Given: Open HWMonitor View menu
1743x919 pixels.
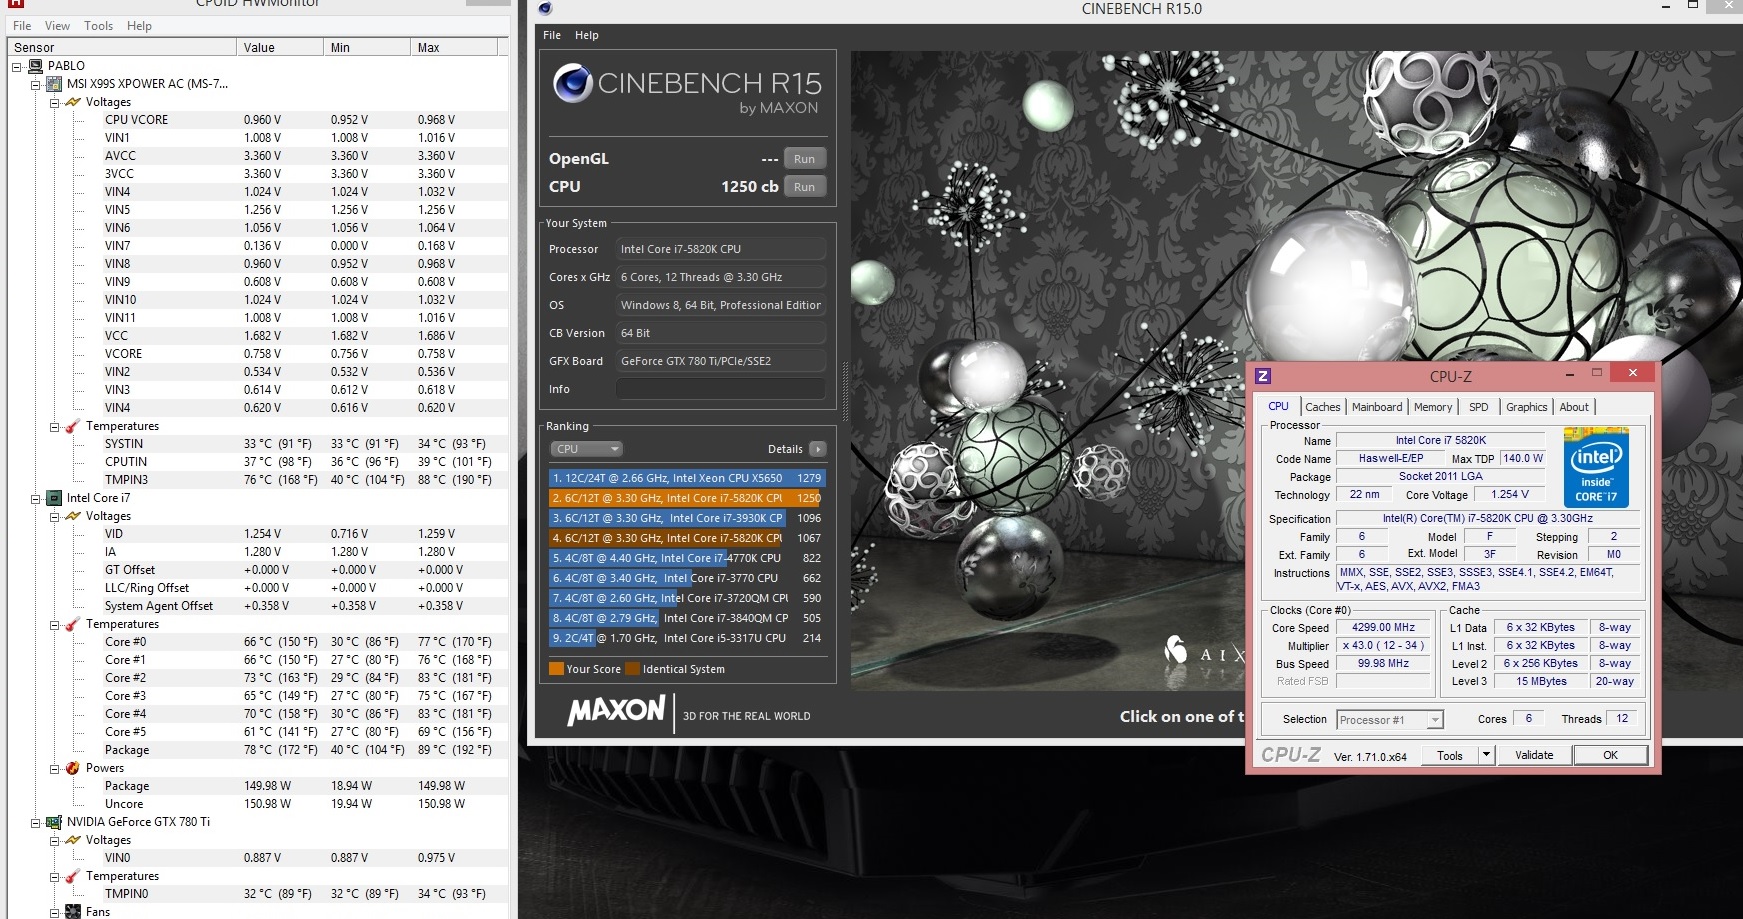Looking at the screenshot, I should (57, 26).
